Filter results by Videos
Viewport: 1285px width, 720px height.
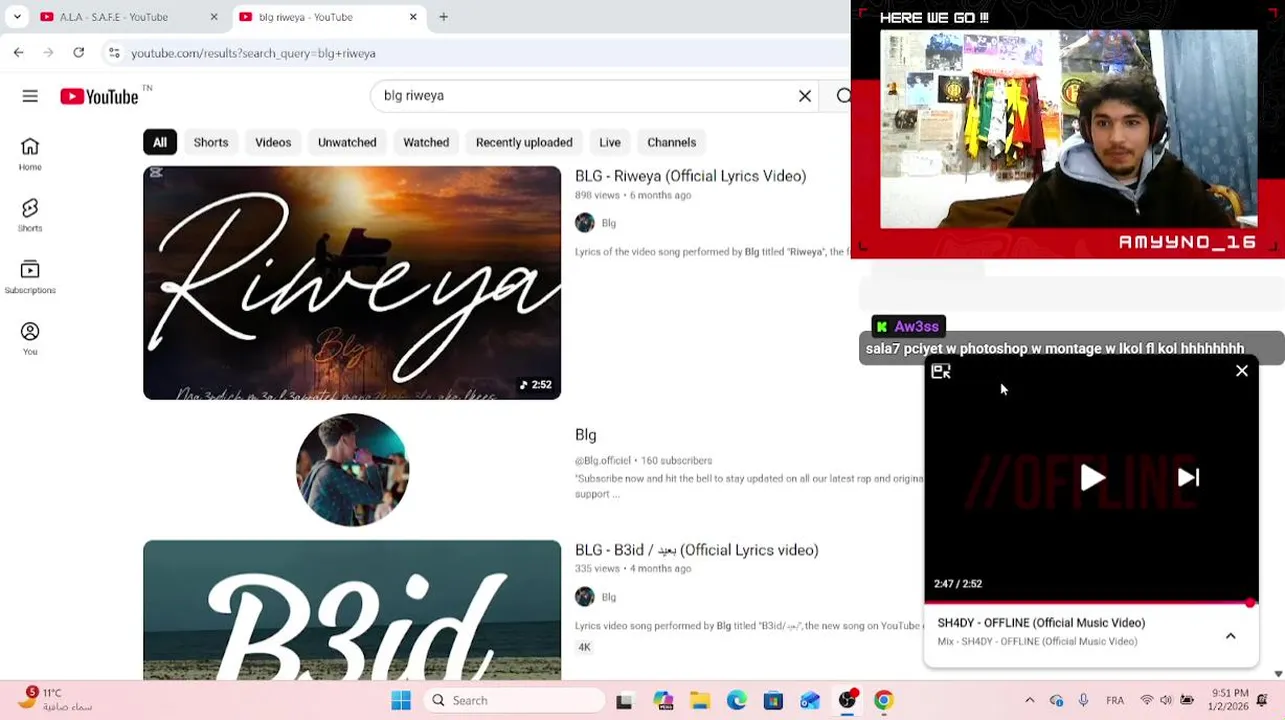click(273, 142)
